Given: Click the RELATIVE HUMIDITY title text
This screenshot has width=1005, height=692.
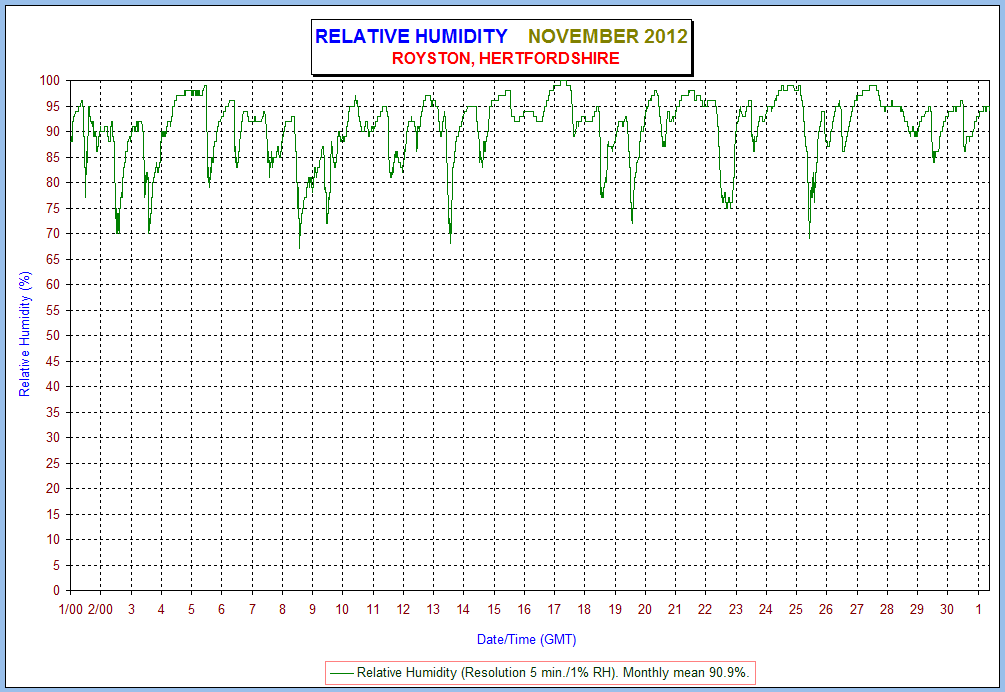Looking at the screenshot, I should [x=411, y=37].
